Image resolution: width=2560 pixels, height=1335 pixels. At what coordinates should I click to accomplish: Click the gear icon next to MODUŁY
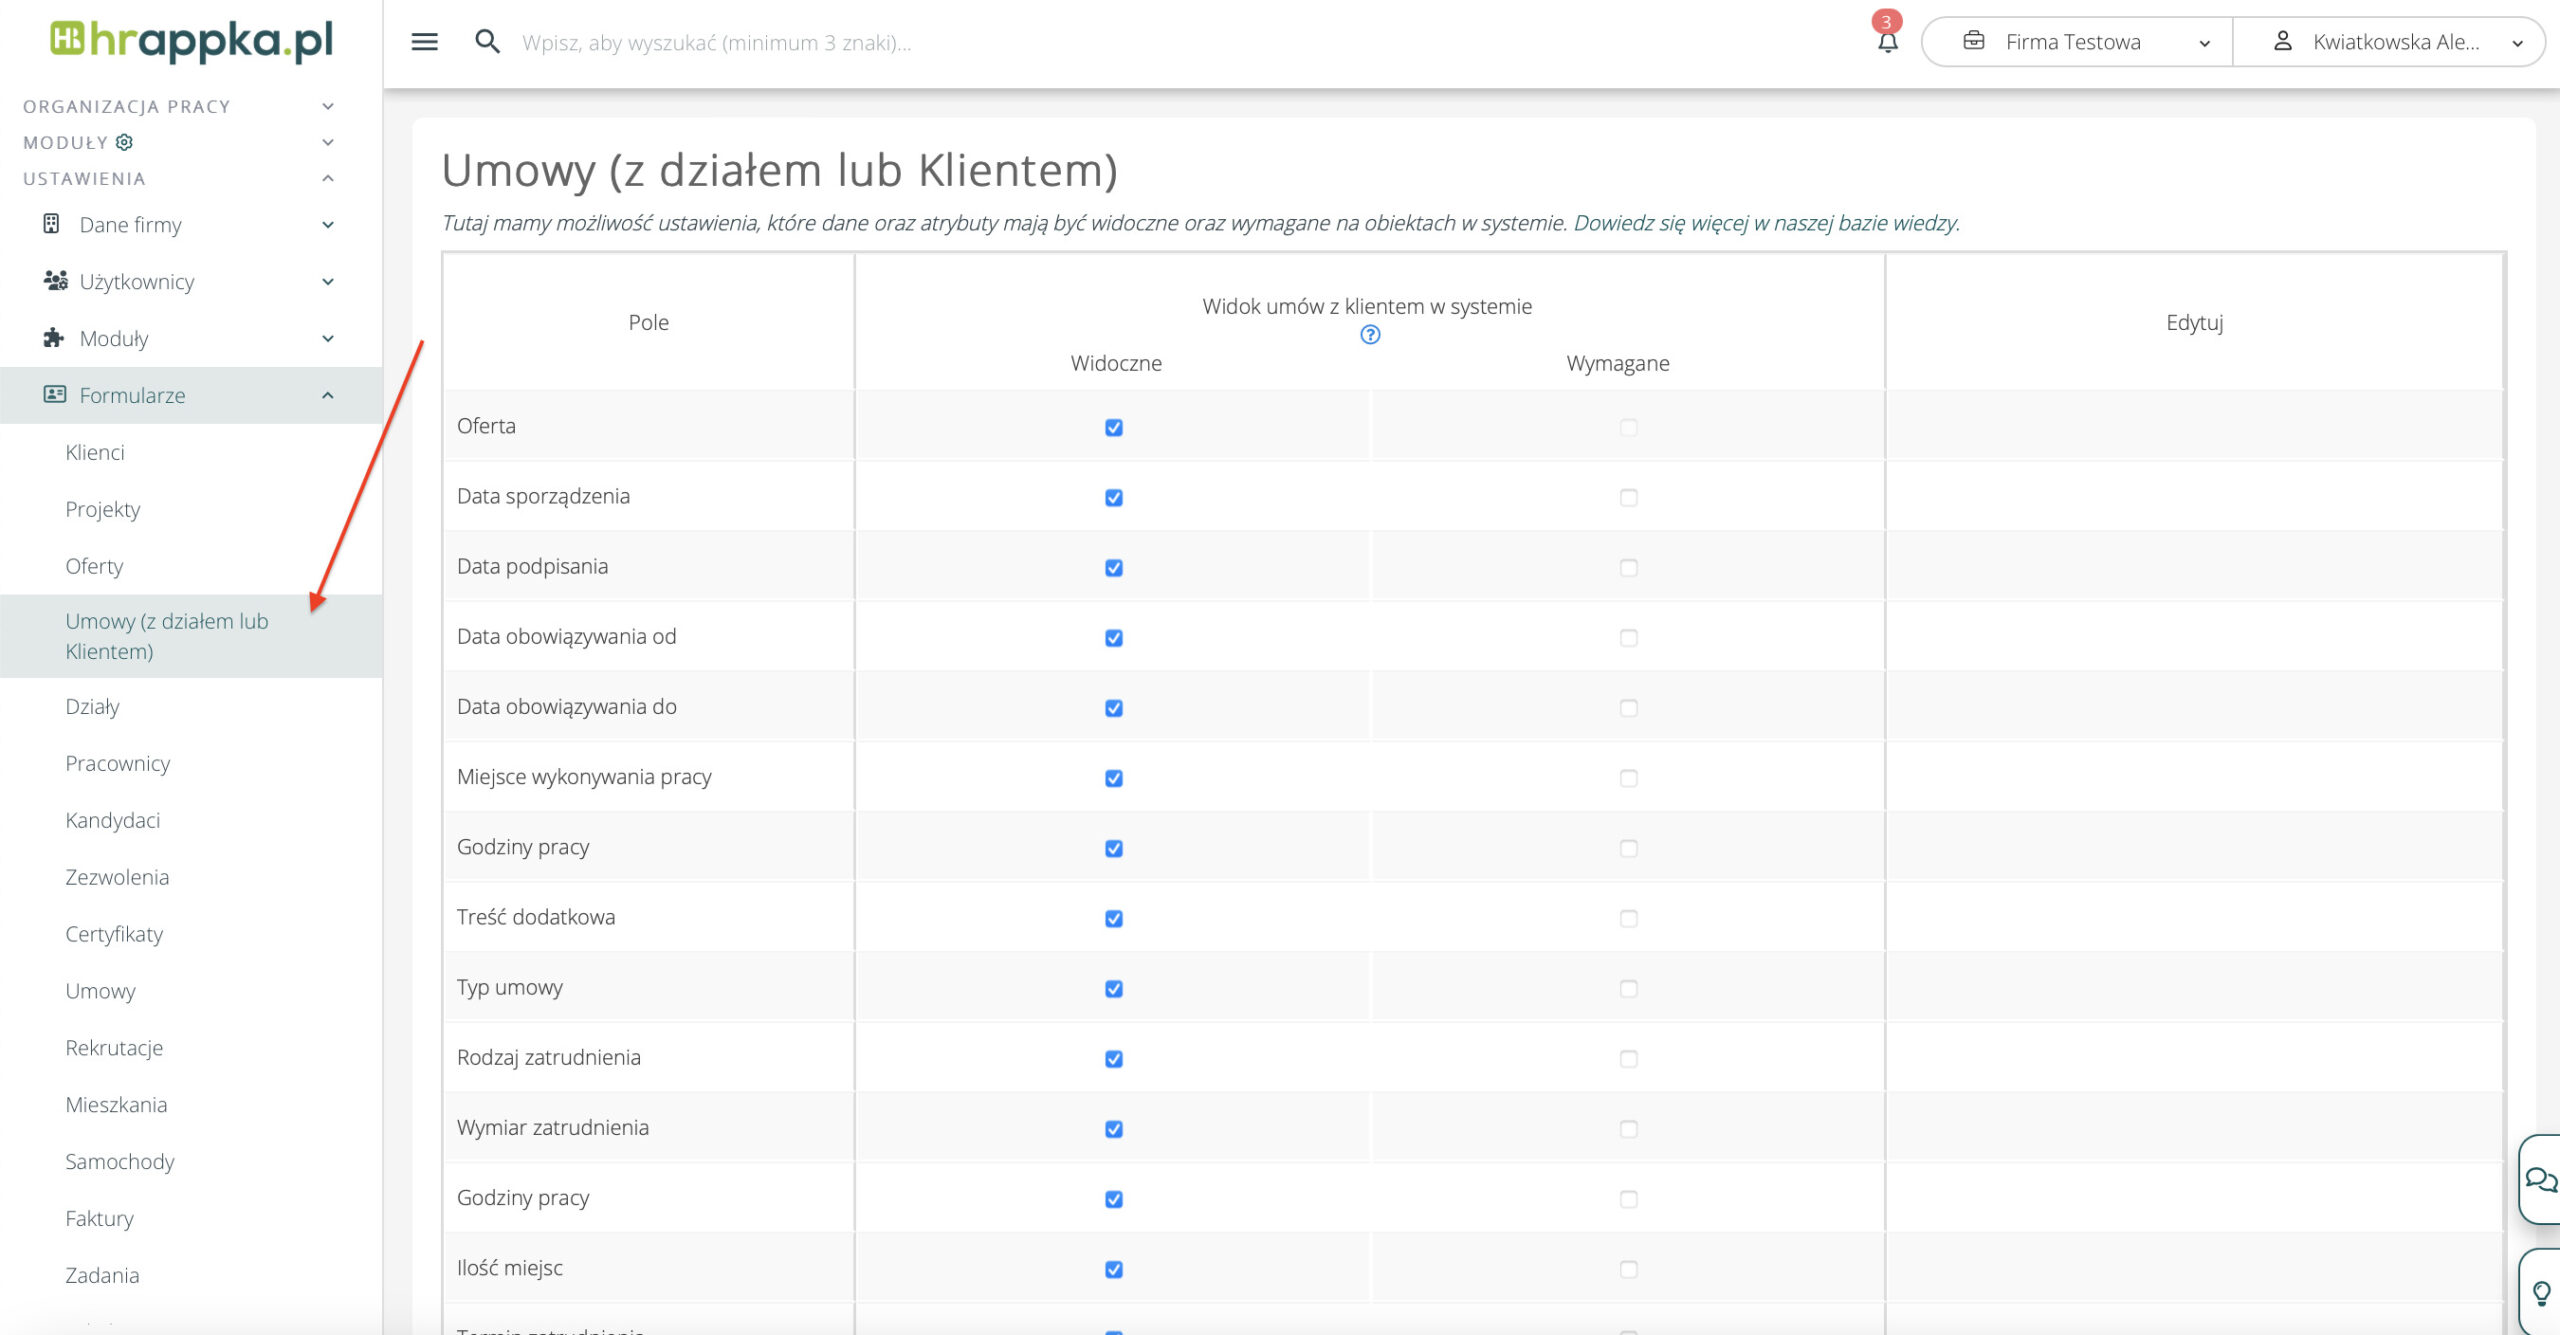pyautogui.click(x=124, y=142)
